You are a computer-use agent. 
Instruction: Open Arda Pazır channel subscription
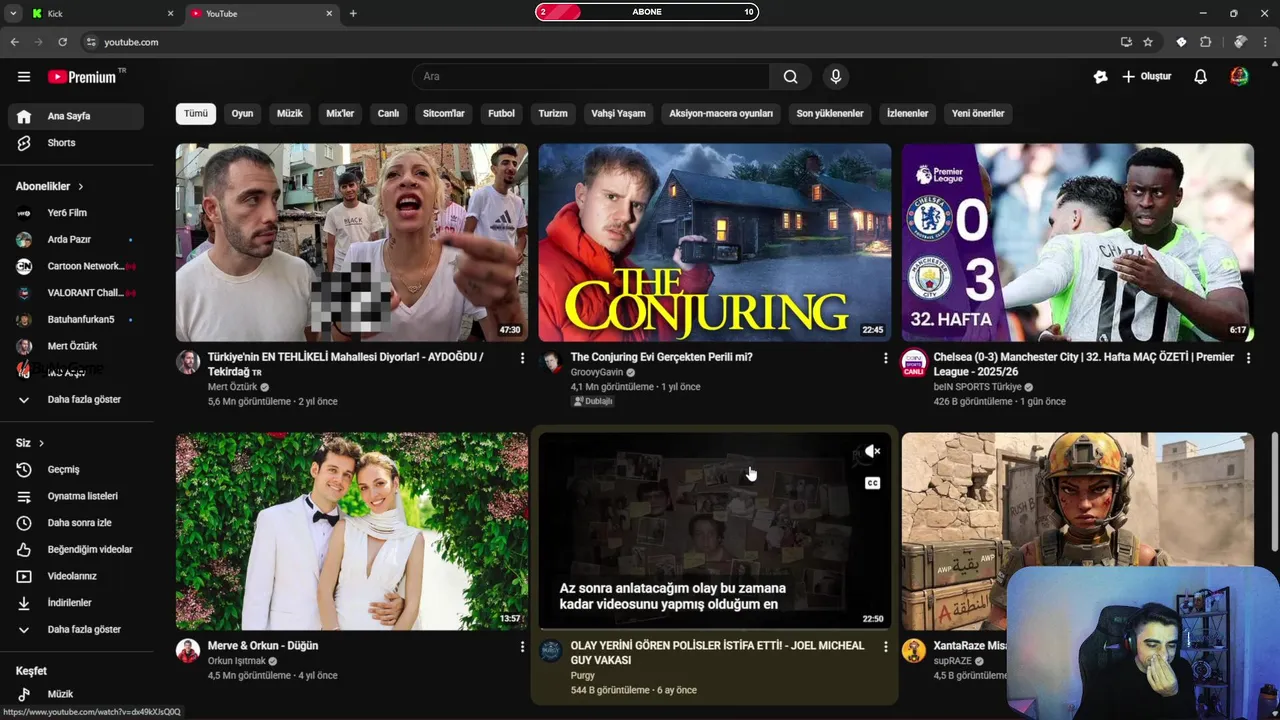[76, 240]
